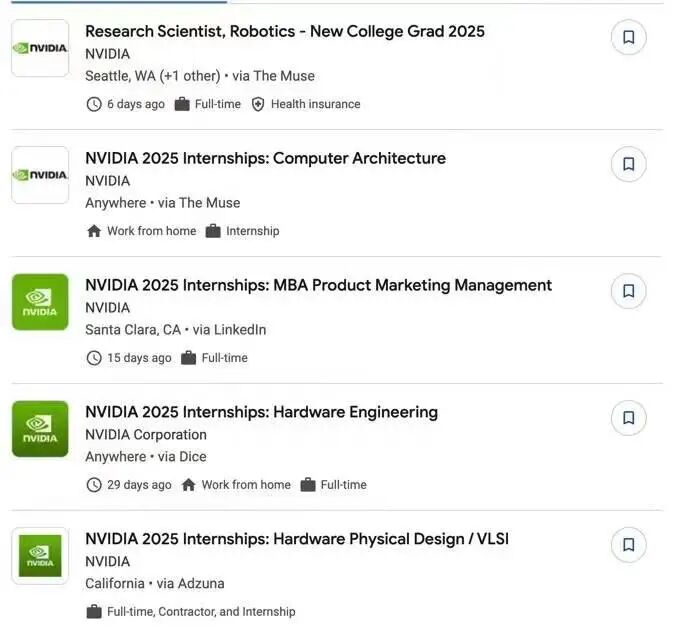Viewport: 676px width, 630px height.
Task: Bookmark the Hardware Physical Design / VLSI job
Action: coord(628,545)
